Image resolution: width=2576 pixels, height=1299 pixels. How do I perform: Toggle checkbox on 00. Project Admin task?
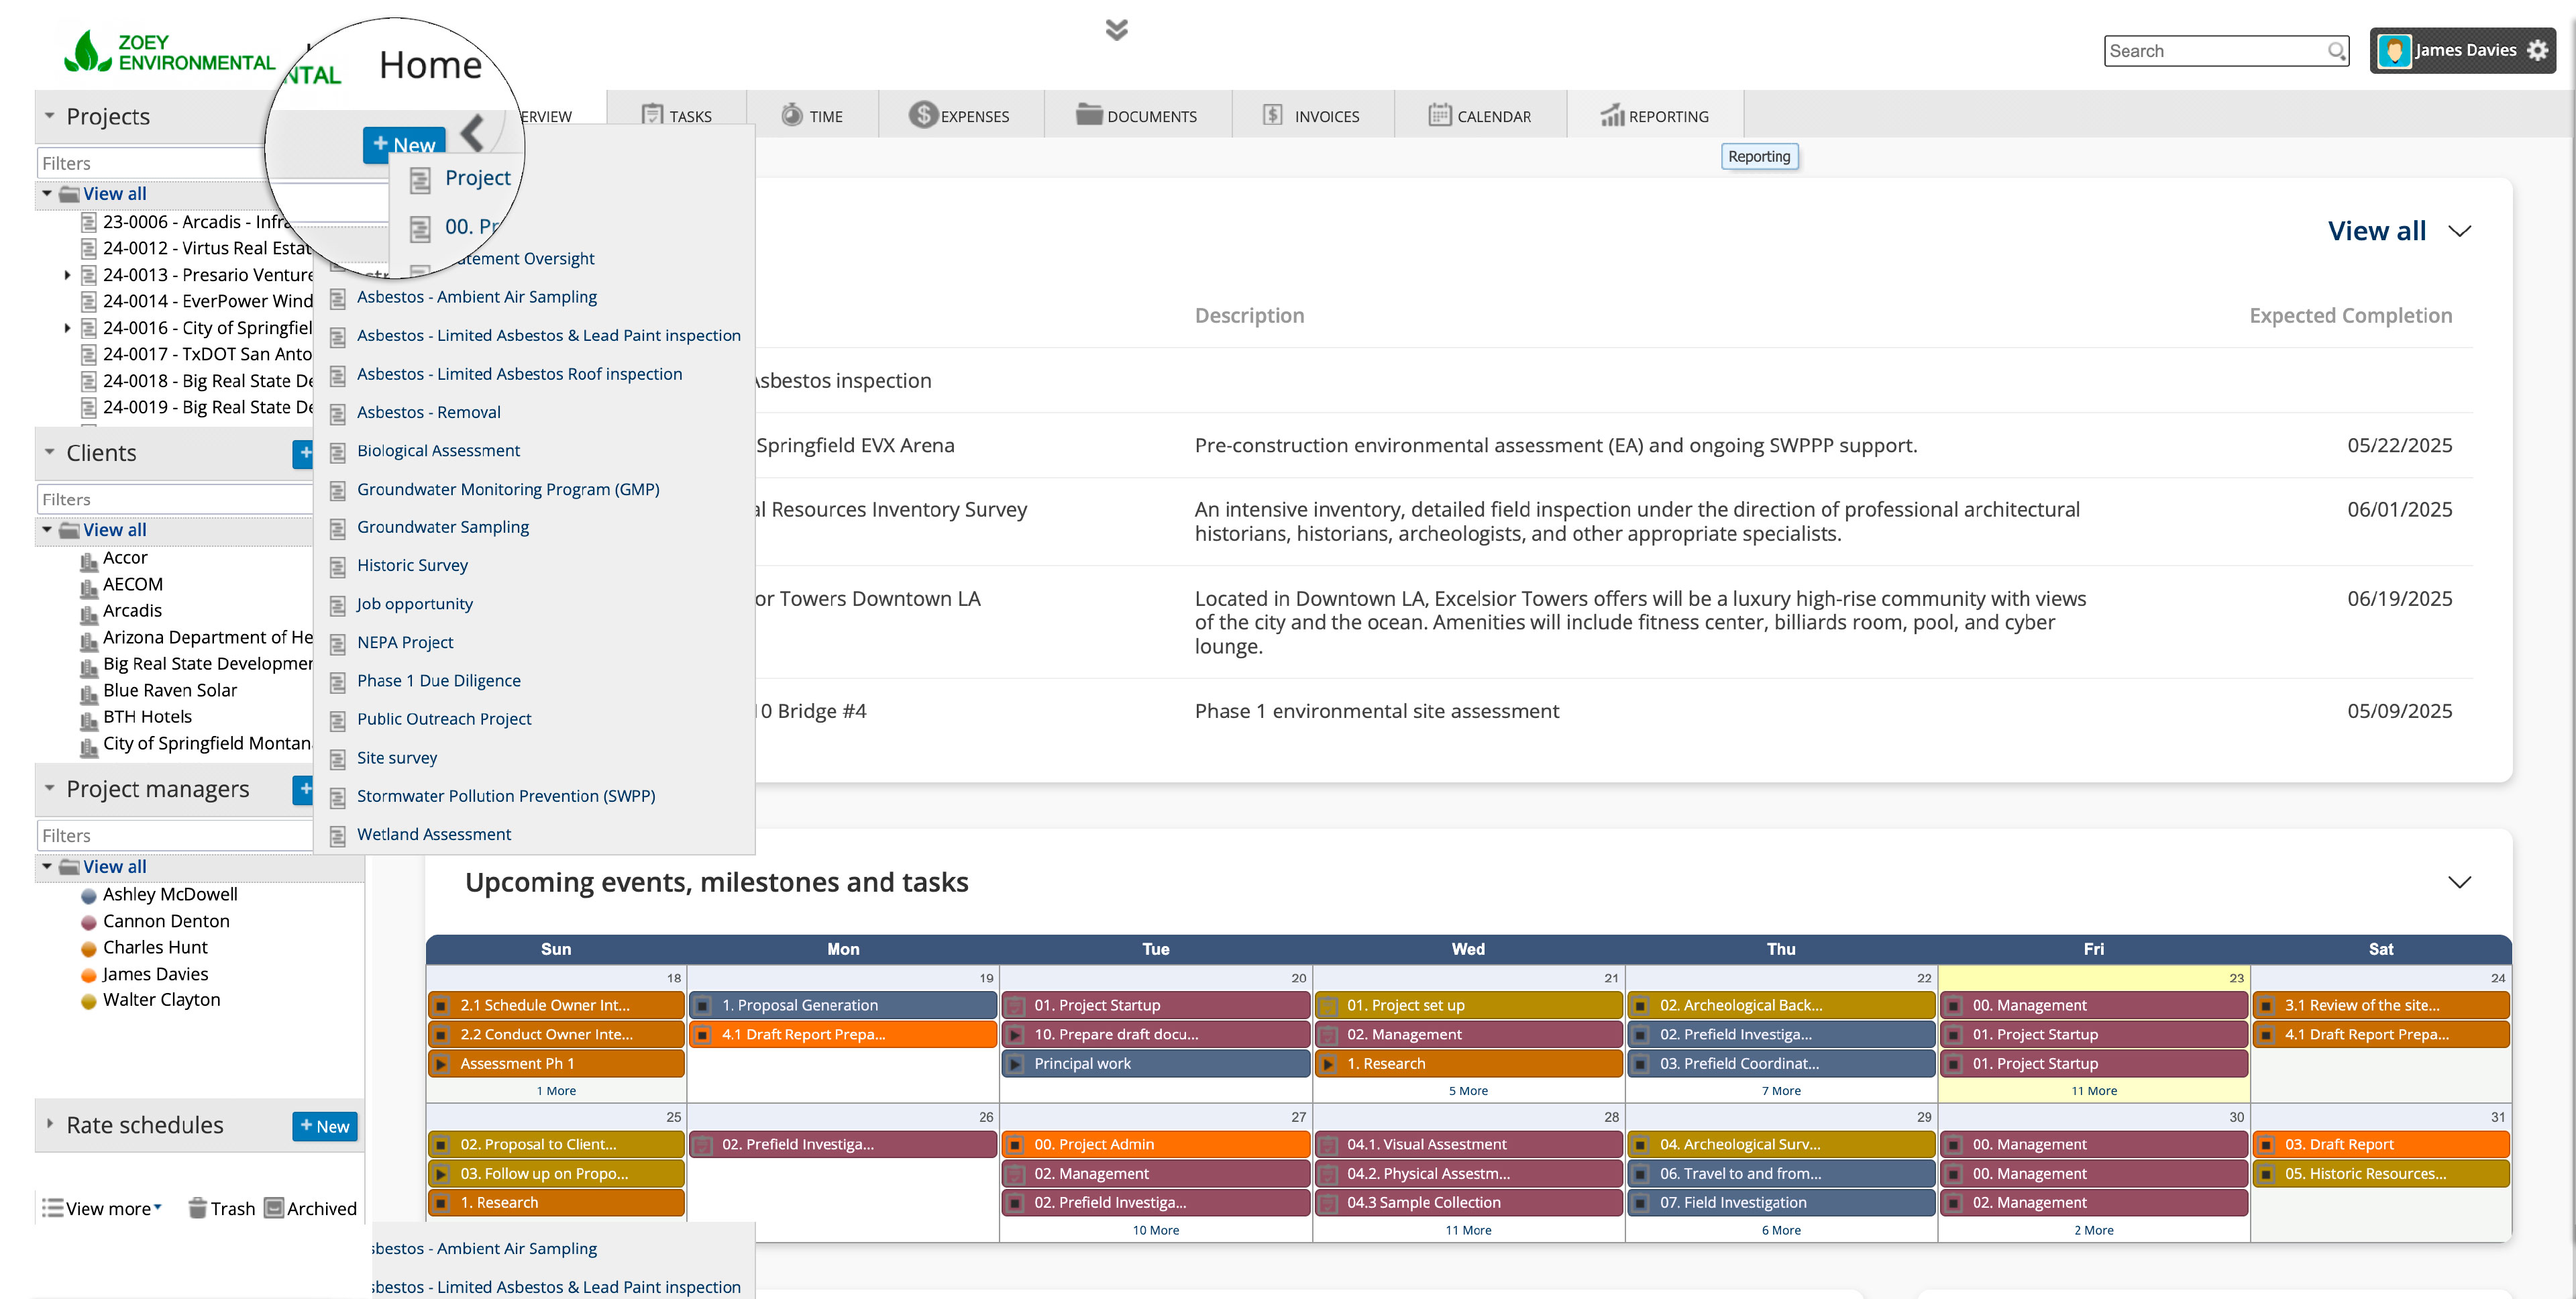1015,1145
